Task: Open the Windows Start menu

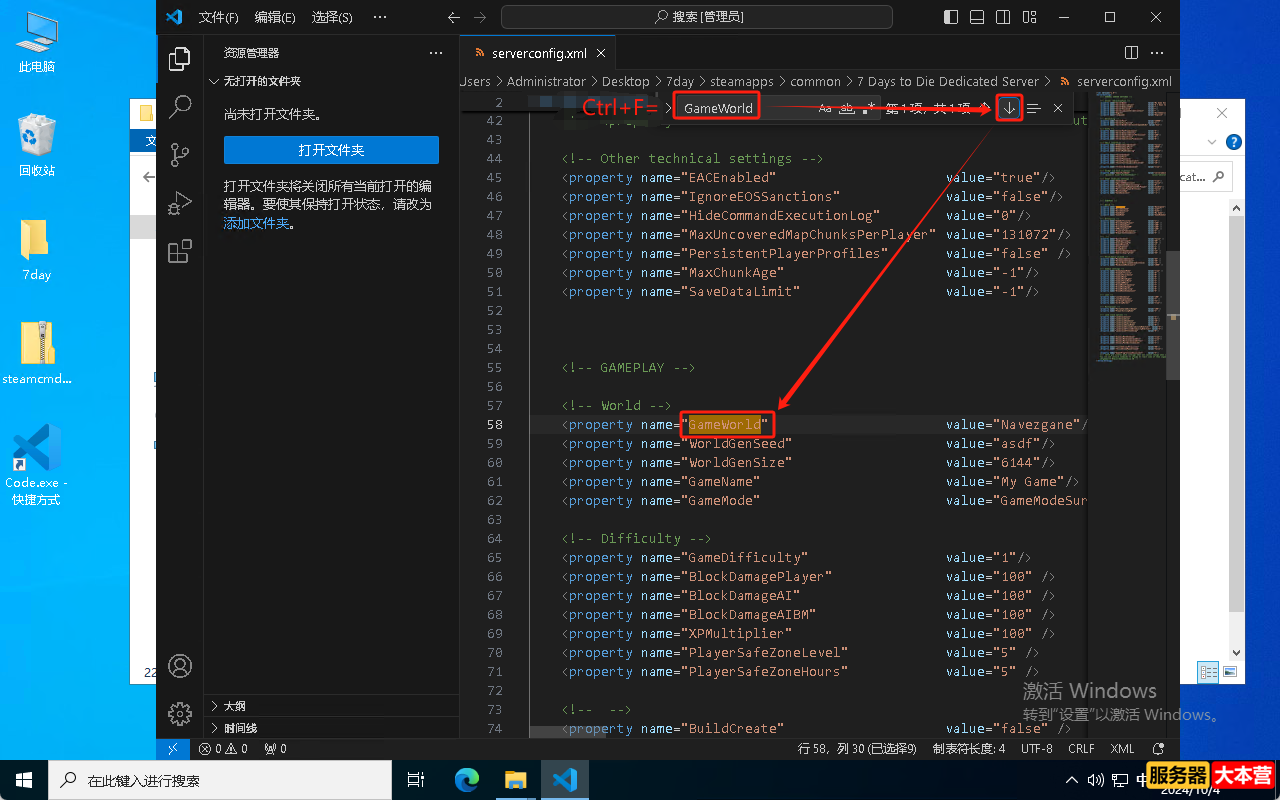Action: pyautogui.click(x=24, y=780)
